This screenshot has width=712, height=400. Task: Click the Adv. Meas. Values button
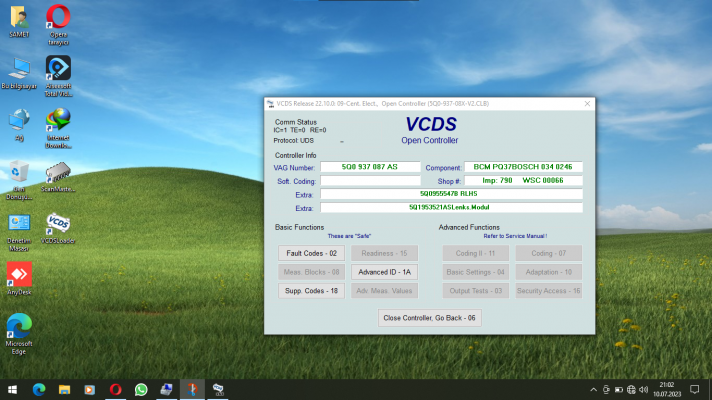tap(384, 291)
